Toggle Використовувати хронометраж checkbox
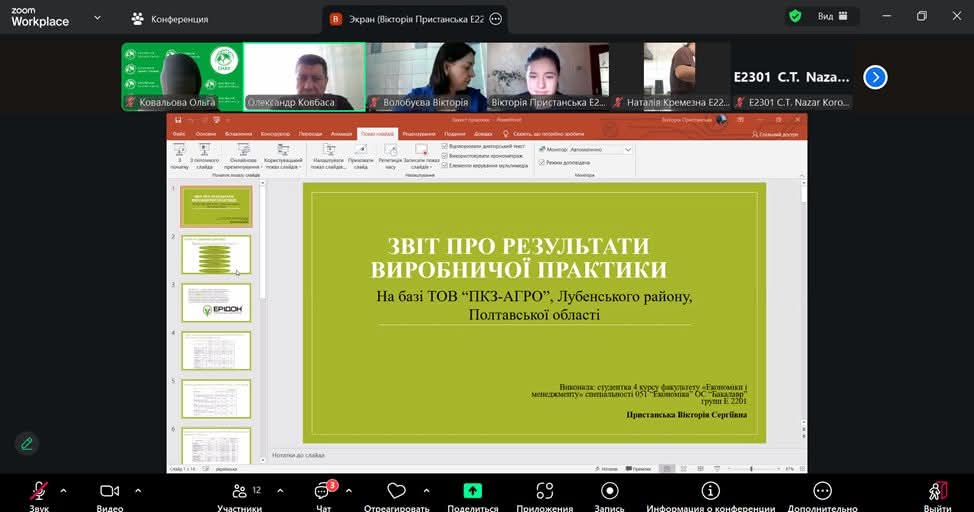The width and height of the screenshot is (974, 512). coord(445,156)
